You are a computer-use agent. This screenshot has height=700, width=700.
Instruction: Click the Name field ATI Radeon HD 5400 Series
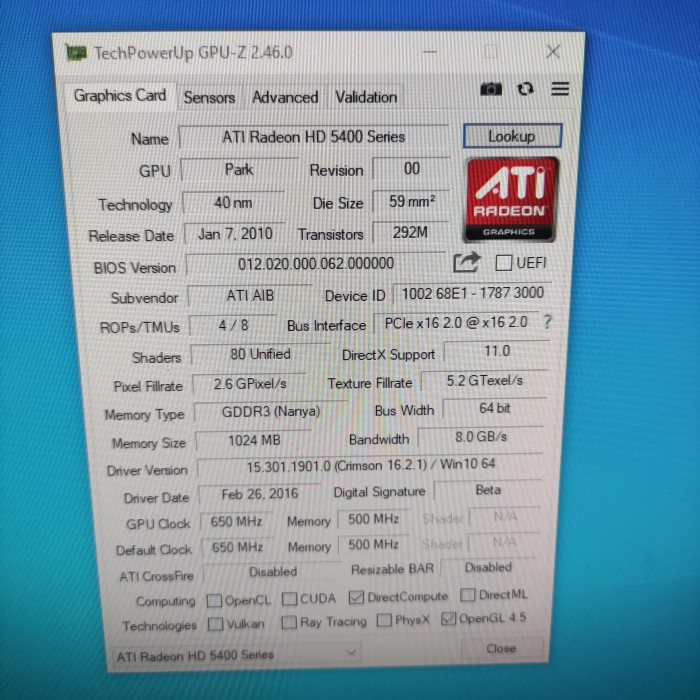pos(313,137)
